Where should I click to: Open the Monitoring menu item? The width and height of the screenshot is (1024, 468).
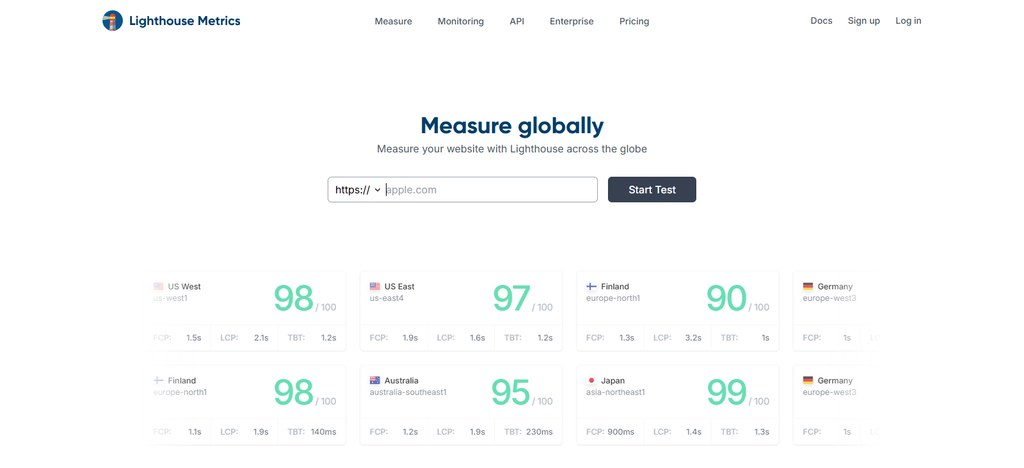(460, 22)
